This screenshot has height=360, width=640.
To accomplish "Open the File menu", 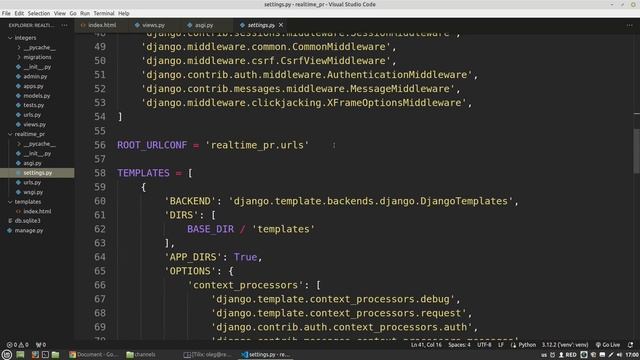I will (6, 13).
